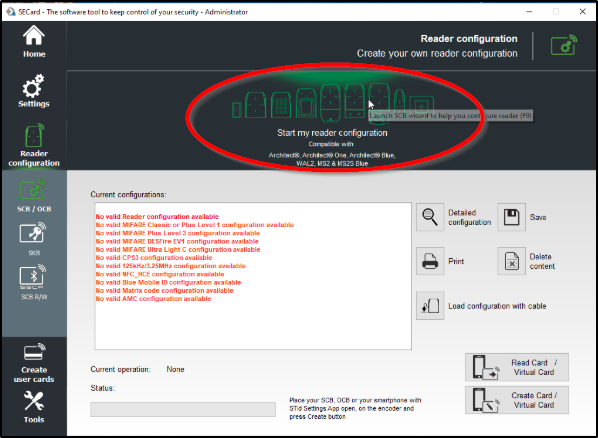Image resolution: width=598 pixels, height=438 pixels.
Task: Open the SKB key card section
Action: (34, 239)
